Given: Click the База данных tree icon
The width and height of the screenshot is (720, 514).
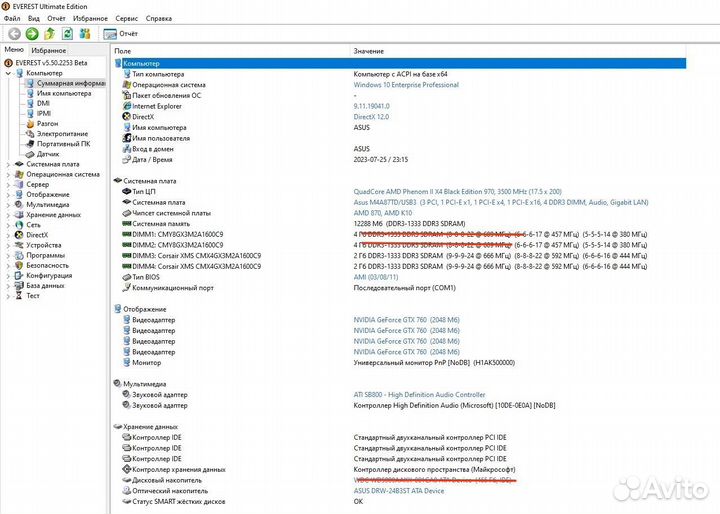Looking at the screenshot, I should click(x=19, y=286).
